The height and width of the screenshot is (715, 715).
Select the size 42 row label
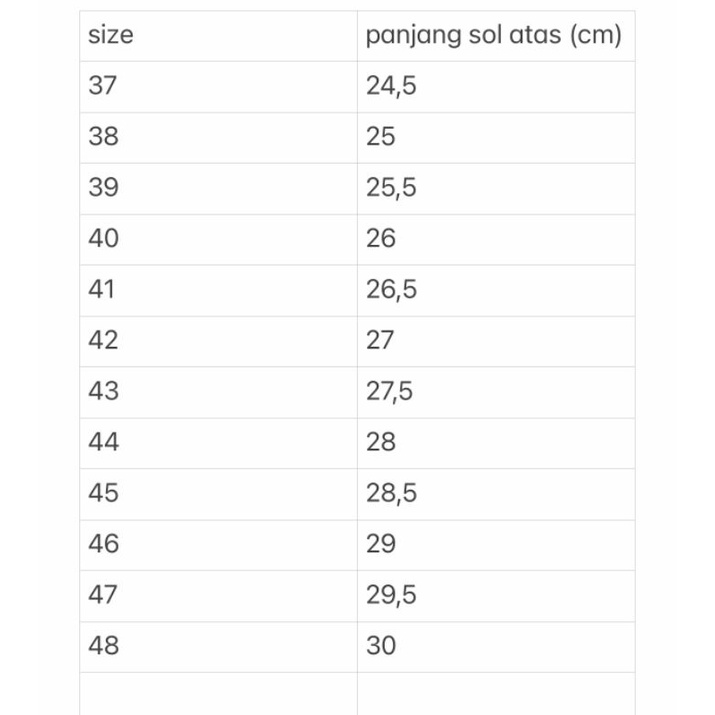tap(103, 341)
